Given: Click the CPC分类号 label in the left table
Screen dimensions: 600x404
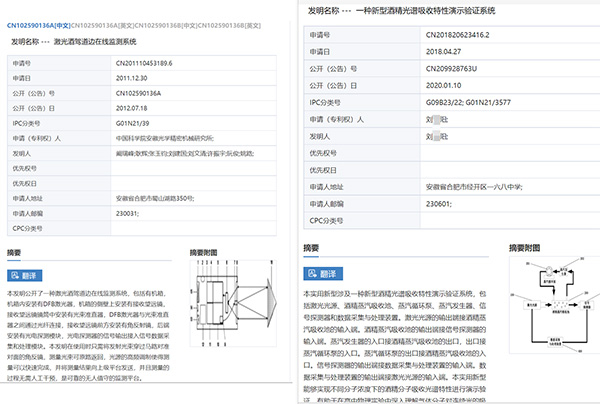Looking at the screenshot, I should [28, 228].
